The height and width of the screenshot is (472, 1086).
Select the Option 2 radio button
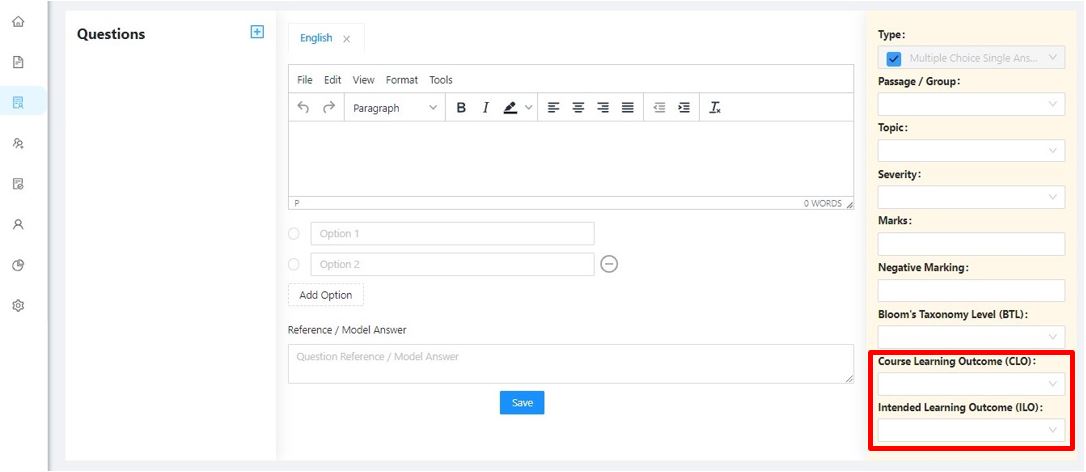[294, 264]
